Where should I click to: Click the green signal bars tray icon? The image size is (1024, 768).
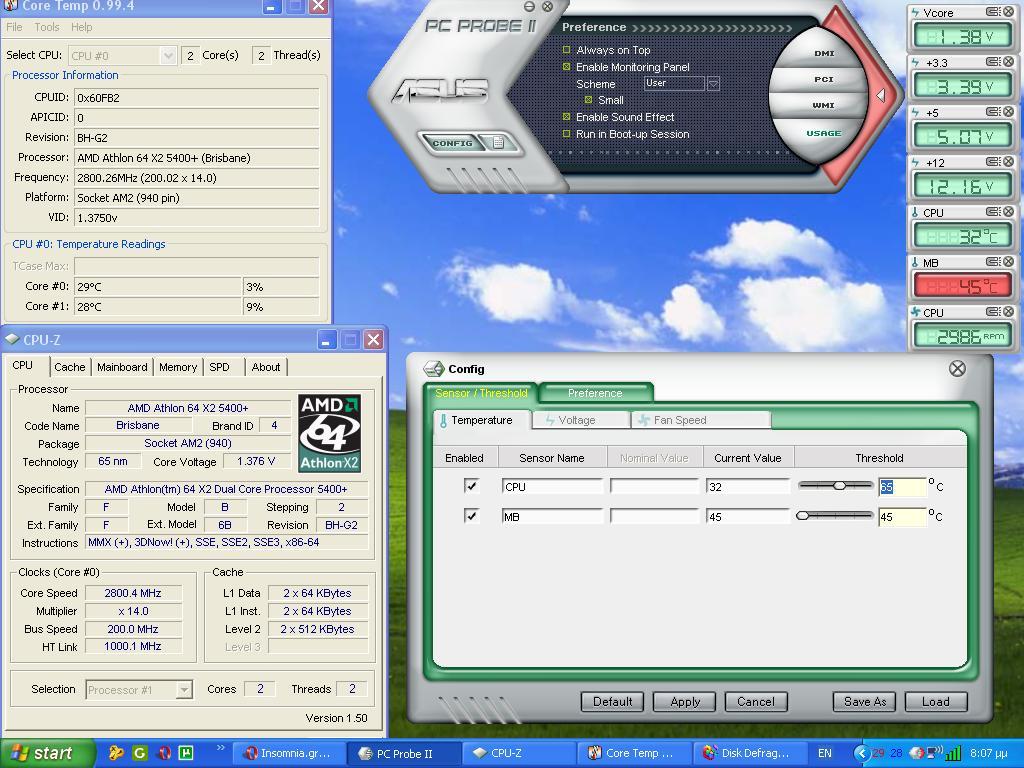tap(953, 754)
